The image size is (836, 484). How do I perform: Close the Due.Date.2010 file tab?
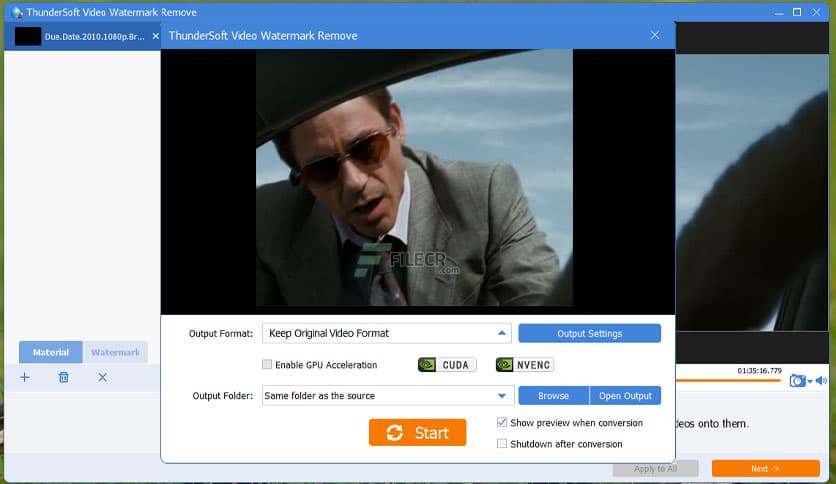point(155,36)
